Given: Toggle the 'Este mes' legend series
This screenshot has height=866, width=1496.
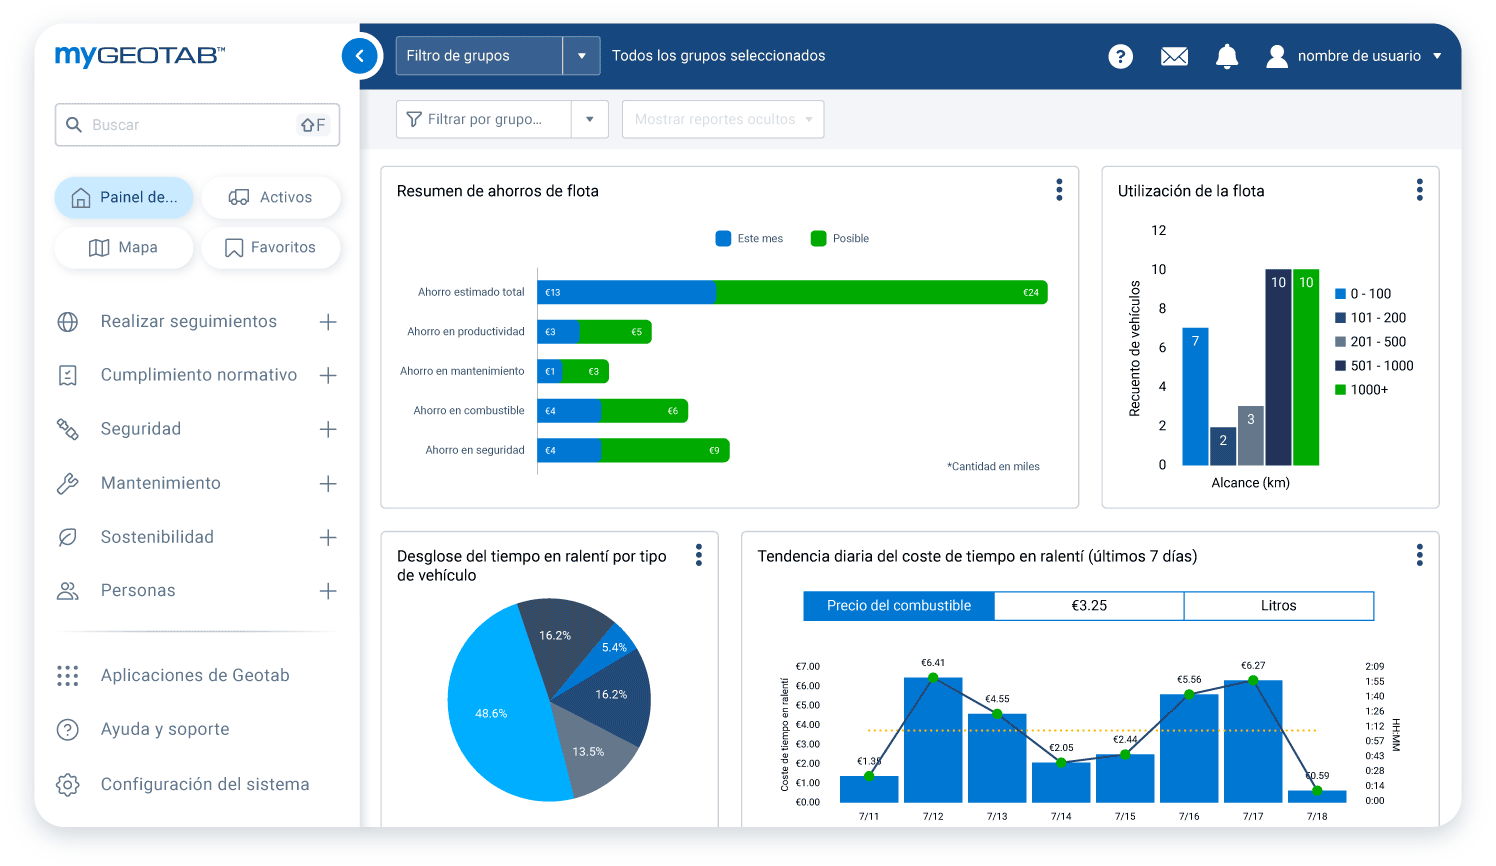Looking at the screenshot, I should [x=749, y=238].
